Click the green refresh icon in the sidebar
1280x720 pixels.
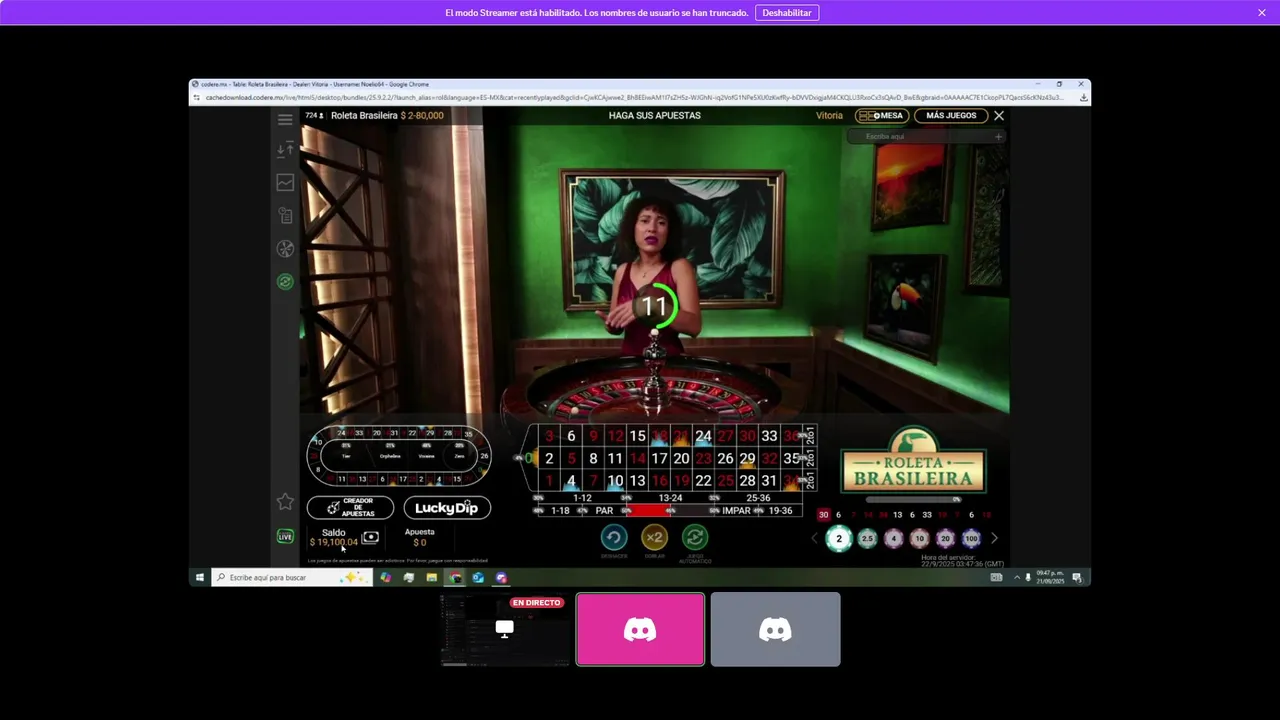pos(285,282)
